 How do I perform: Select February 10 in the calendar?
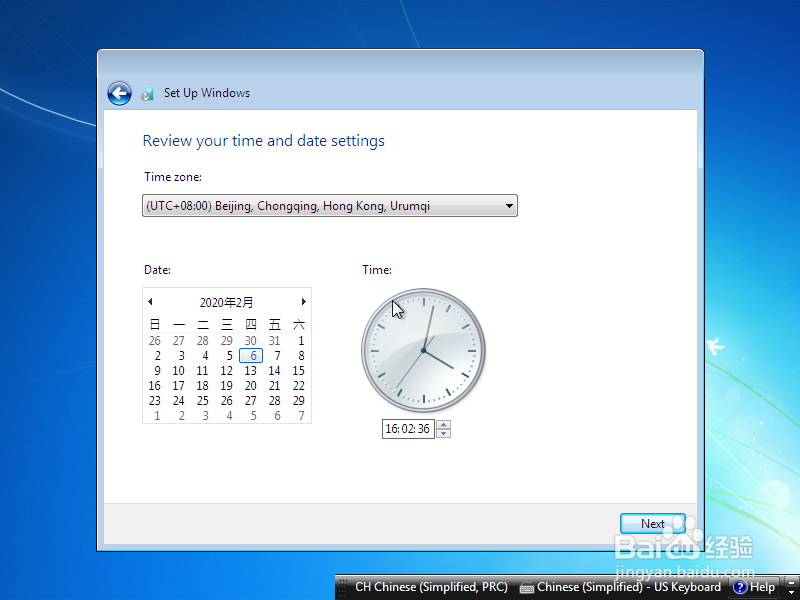179,371
